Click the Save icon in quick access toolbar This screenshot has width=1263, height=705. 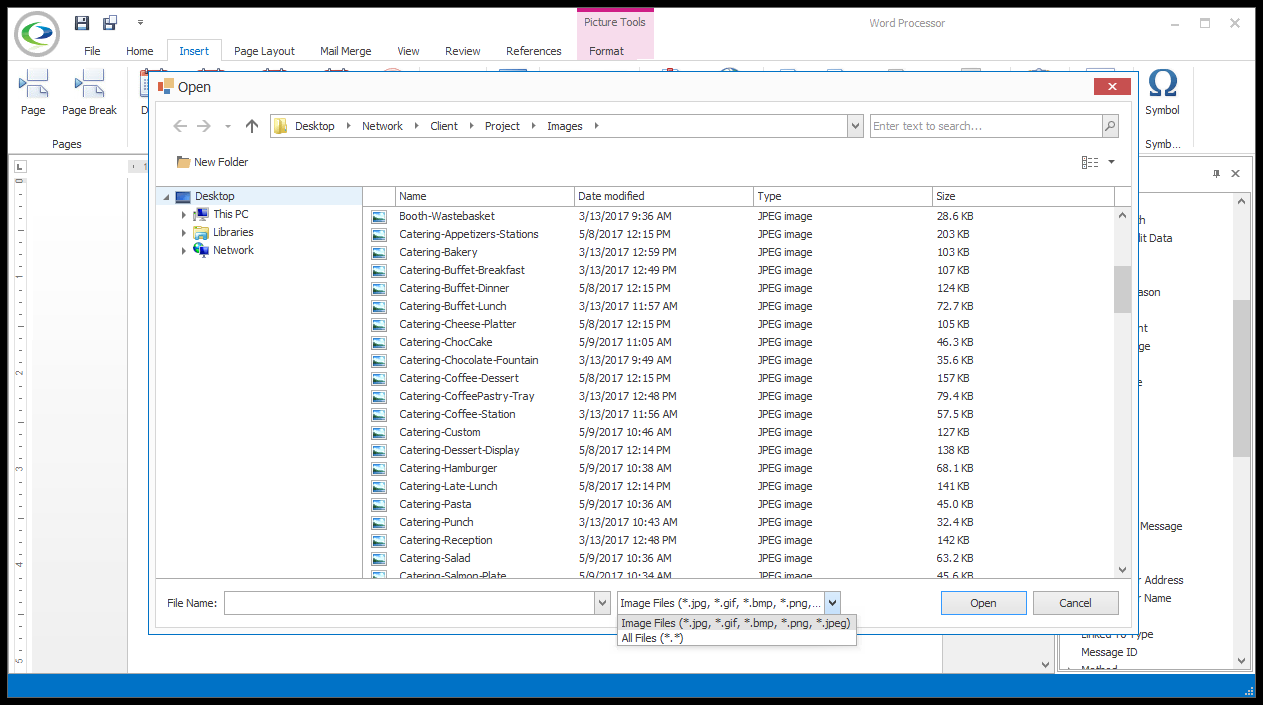coord(82,22)
